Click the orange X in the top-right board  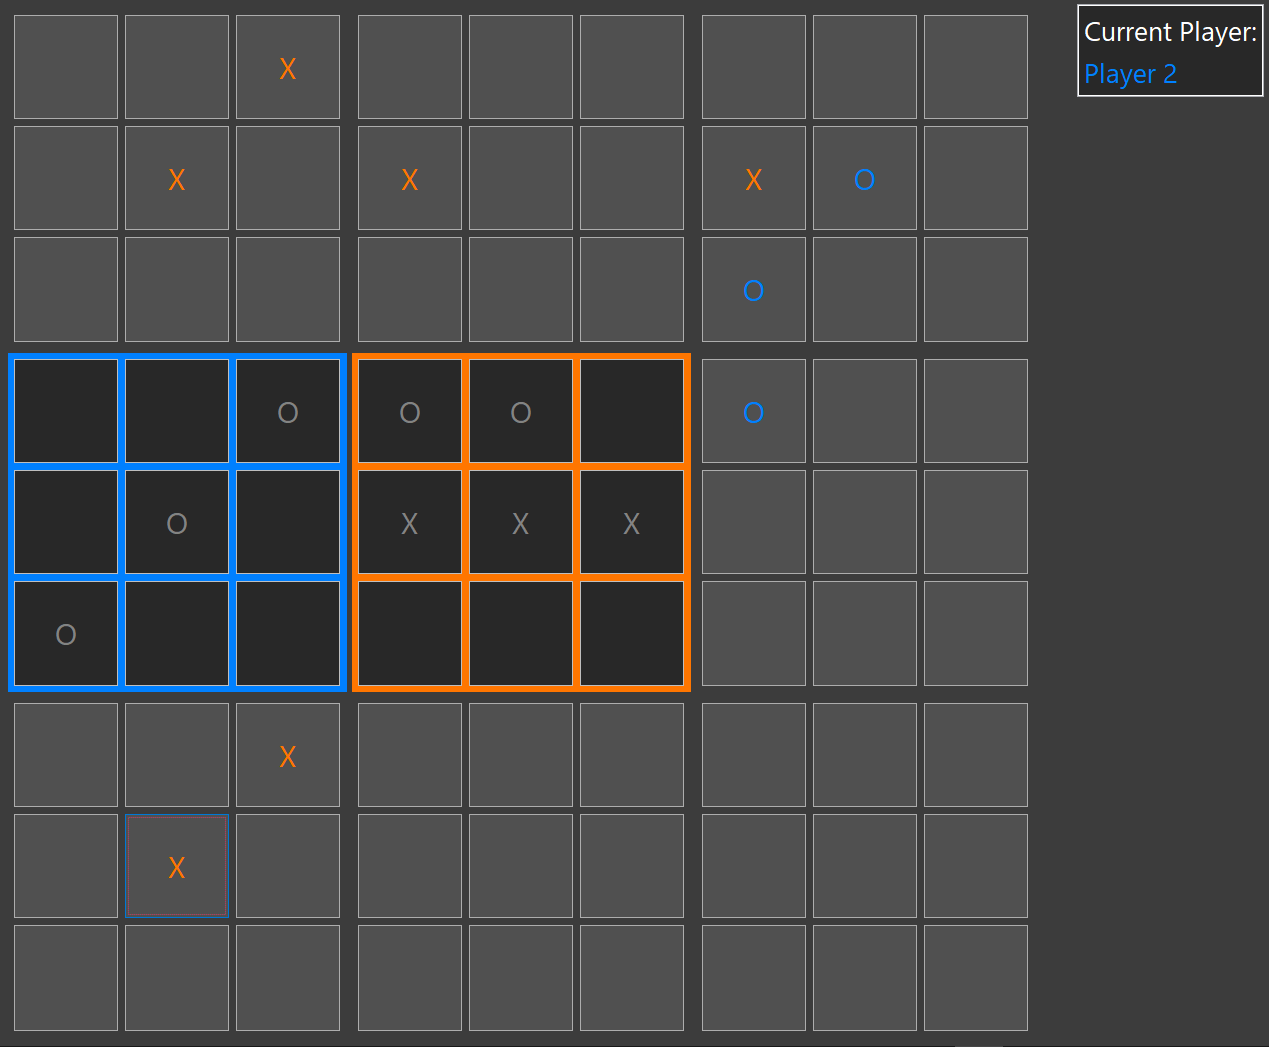tap(754, 179)
